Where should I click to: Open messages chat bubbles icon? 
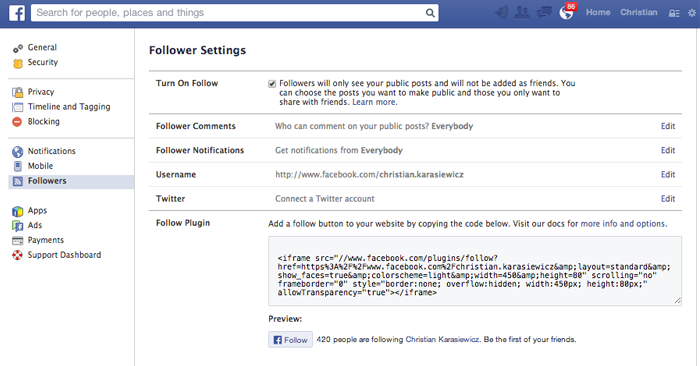coord(544,12)
